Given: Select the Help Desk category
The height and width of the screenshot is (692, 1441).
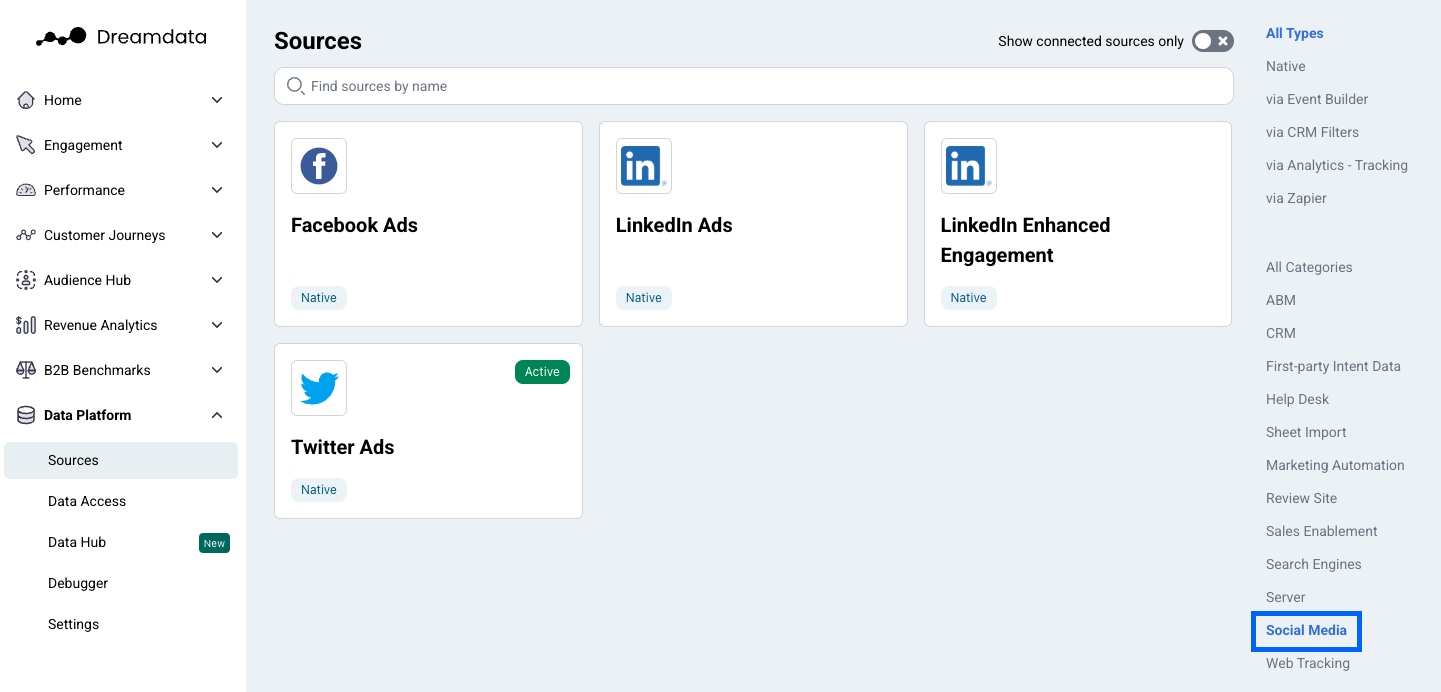Looking at the screenshot, I should 1297,399.
